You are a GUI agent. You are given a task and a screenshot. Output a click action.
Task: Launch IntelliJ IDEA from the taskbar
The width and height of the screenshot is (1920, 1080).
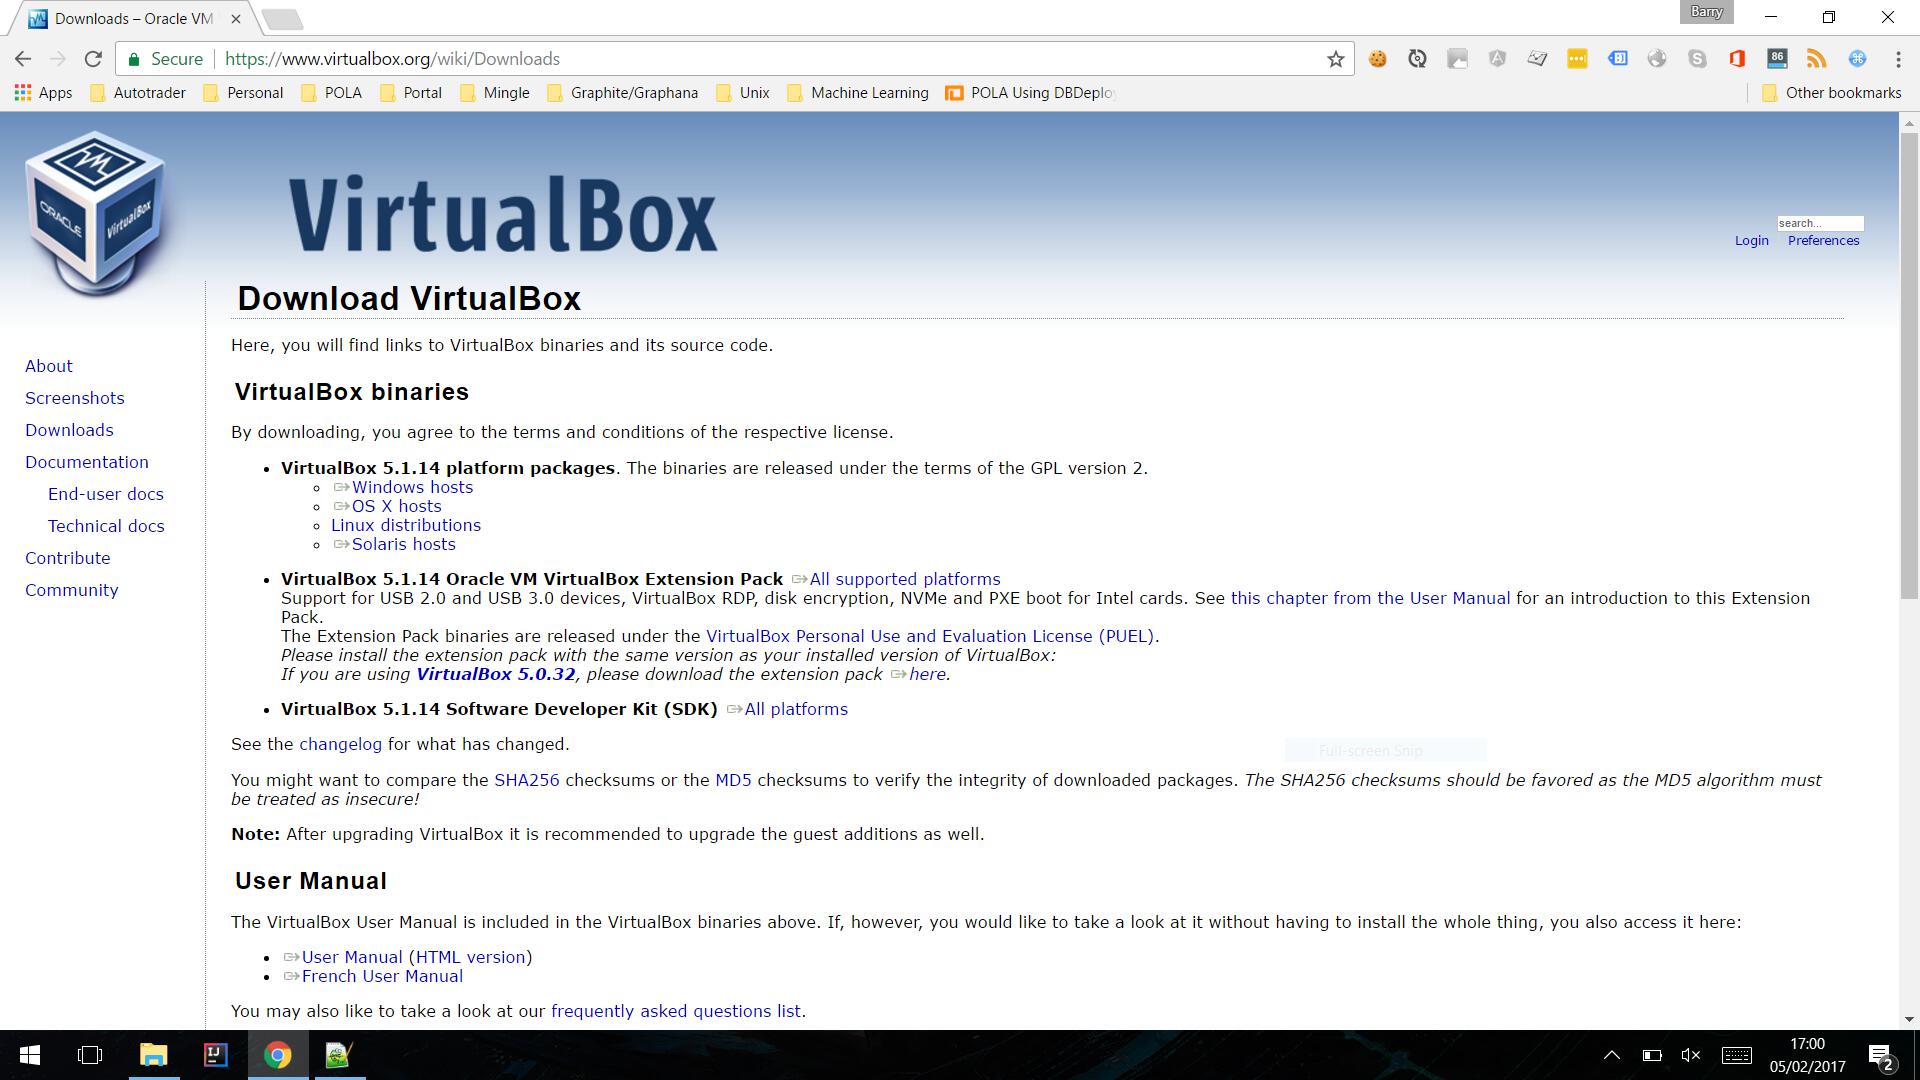(x=215, y=1055)
